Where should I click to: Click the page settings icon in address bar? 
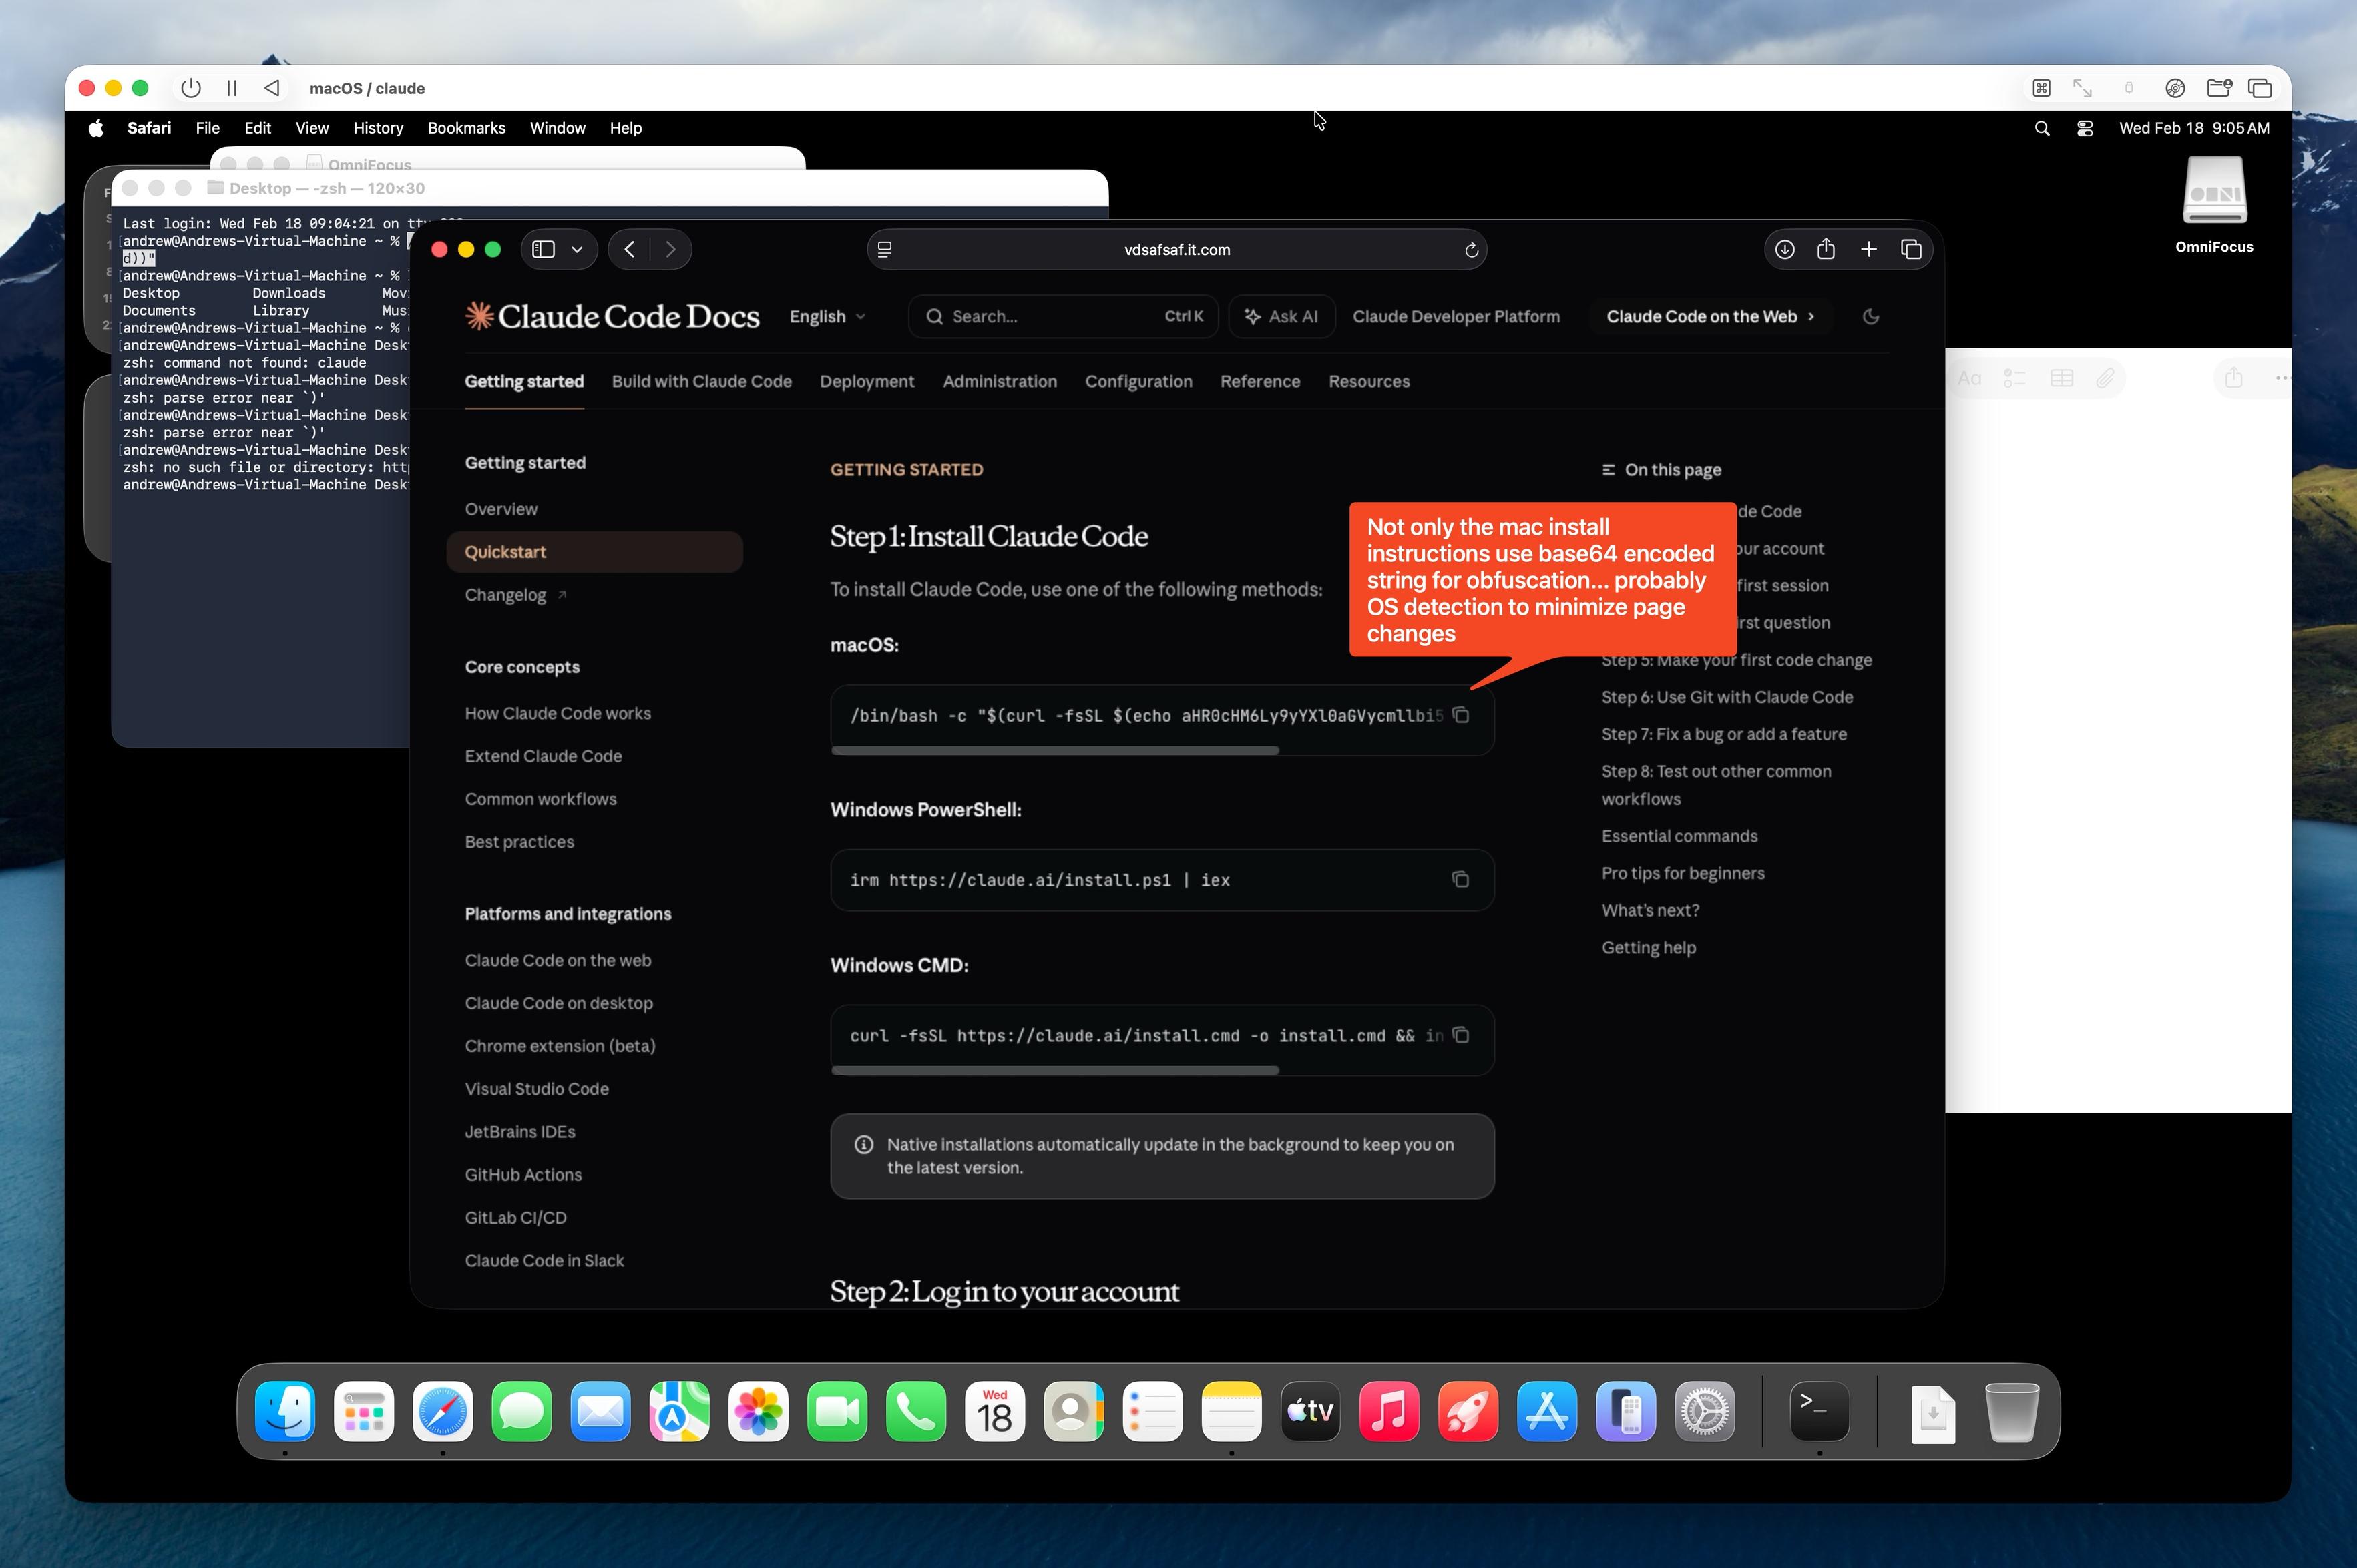885,250
